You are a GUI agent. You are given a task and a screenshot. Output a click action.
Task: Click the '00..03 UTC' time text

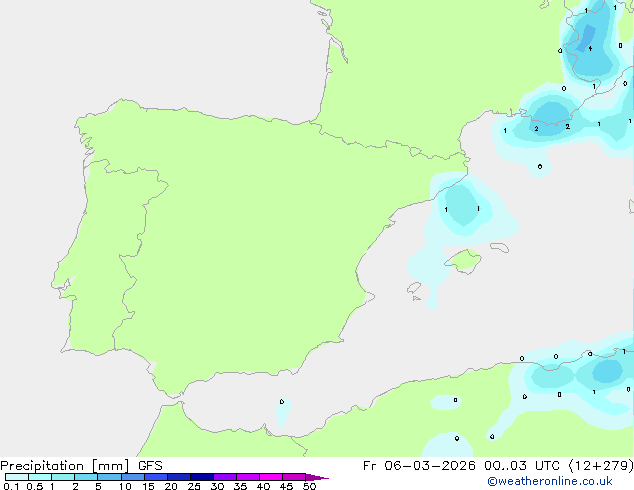coord(522,466)
